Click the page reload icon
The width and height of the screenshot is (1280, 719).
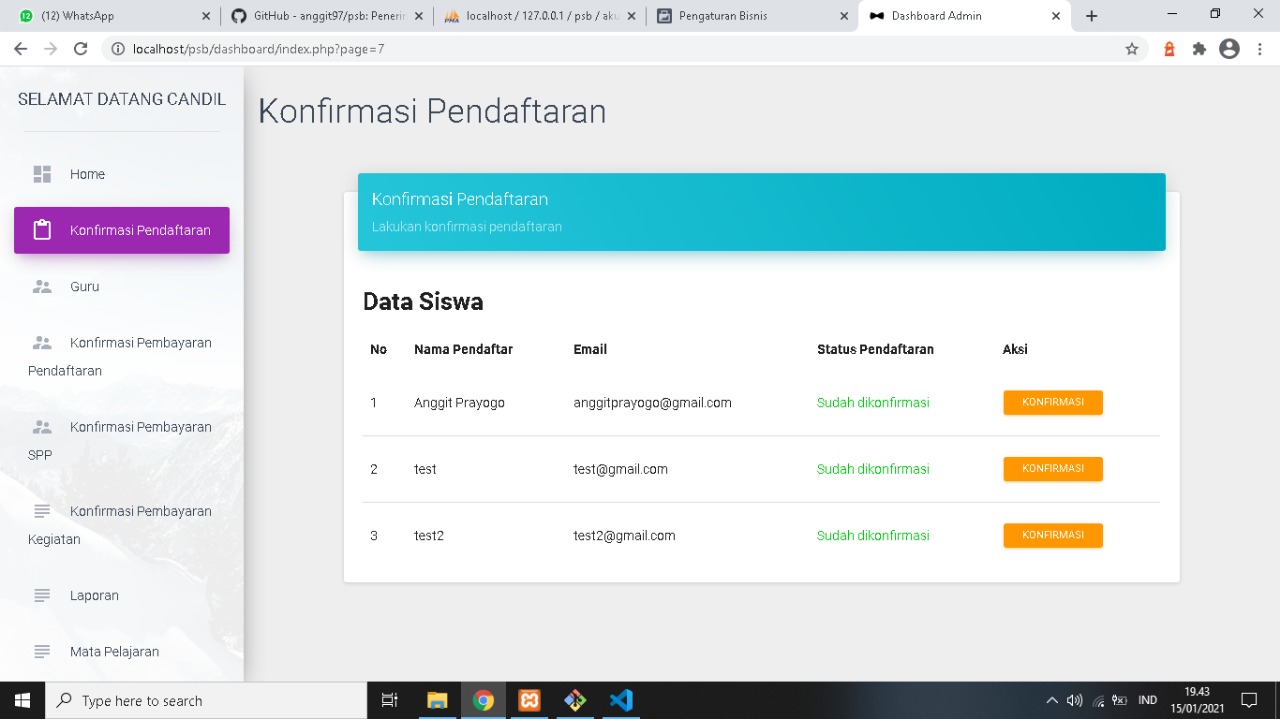pos(81,47)
